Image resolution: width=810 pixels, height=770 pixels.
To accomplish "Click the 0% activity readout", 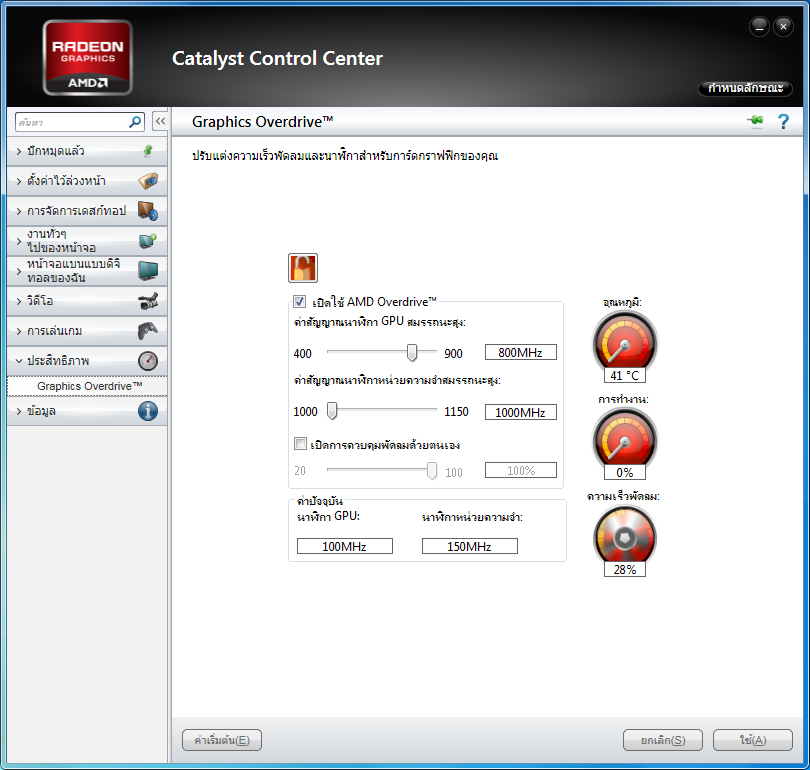I will 625,473.
